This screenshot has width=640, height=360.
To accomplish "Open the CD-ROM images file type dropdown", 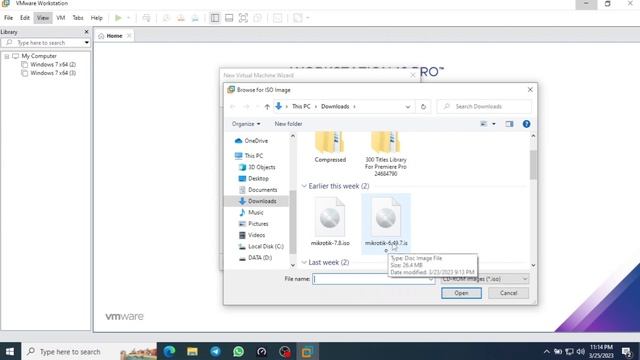I will [485, 279].
